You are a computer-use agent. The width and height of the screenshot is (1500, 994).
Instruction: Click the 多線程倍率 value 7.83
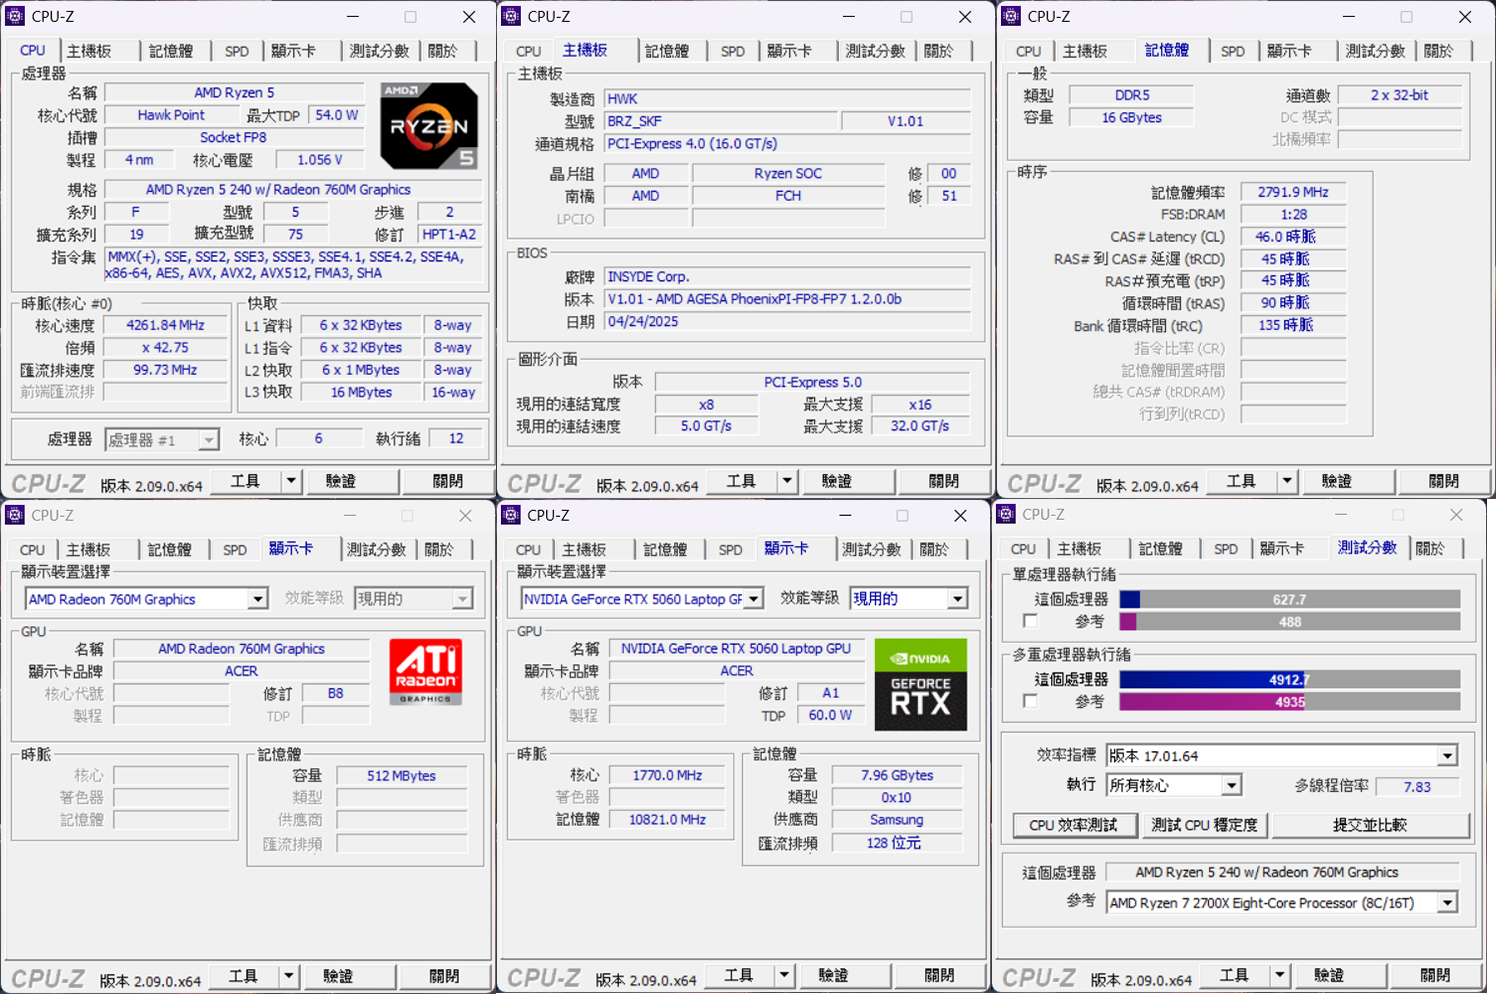[x=1417, y=787]
